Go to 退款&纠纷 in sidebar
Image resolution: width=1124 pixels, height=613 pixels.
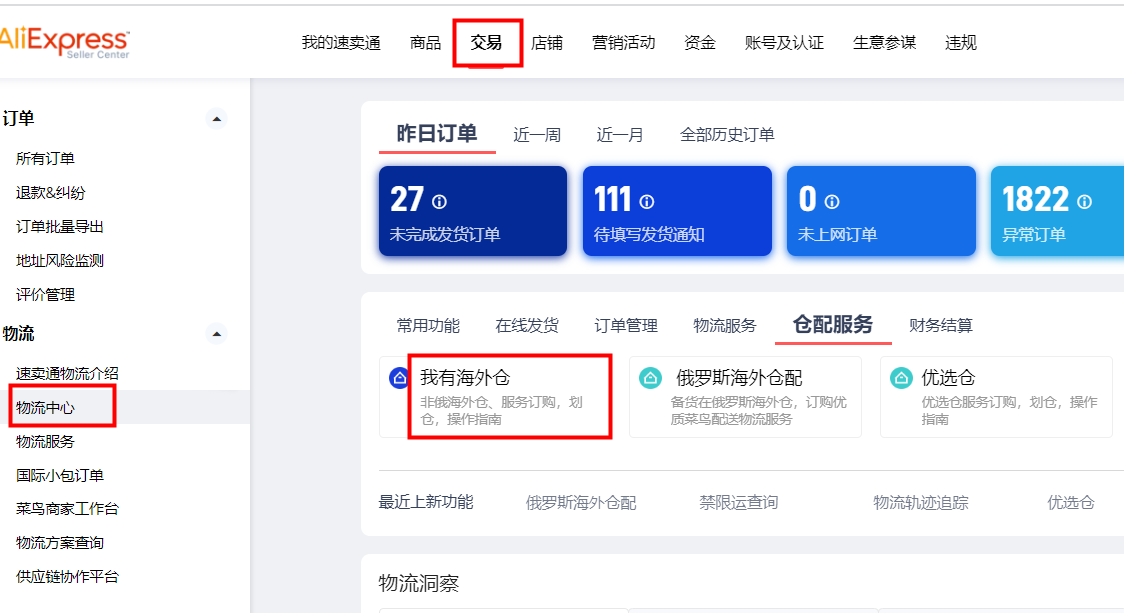pyautogui.click(x=51, y=193)
